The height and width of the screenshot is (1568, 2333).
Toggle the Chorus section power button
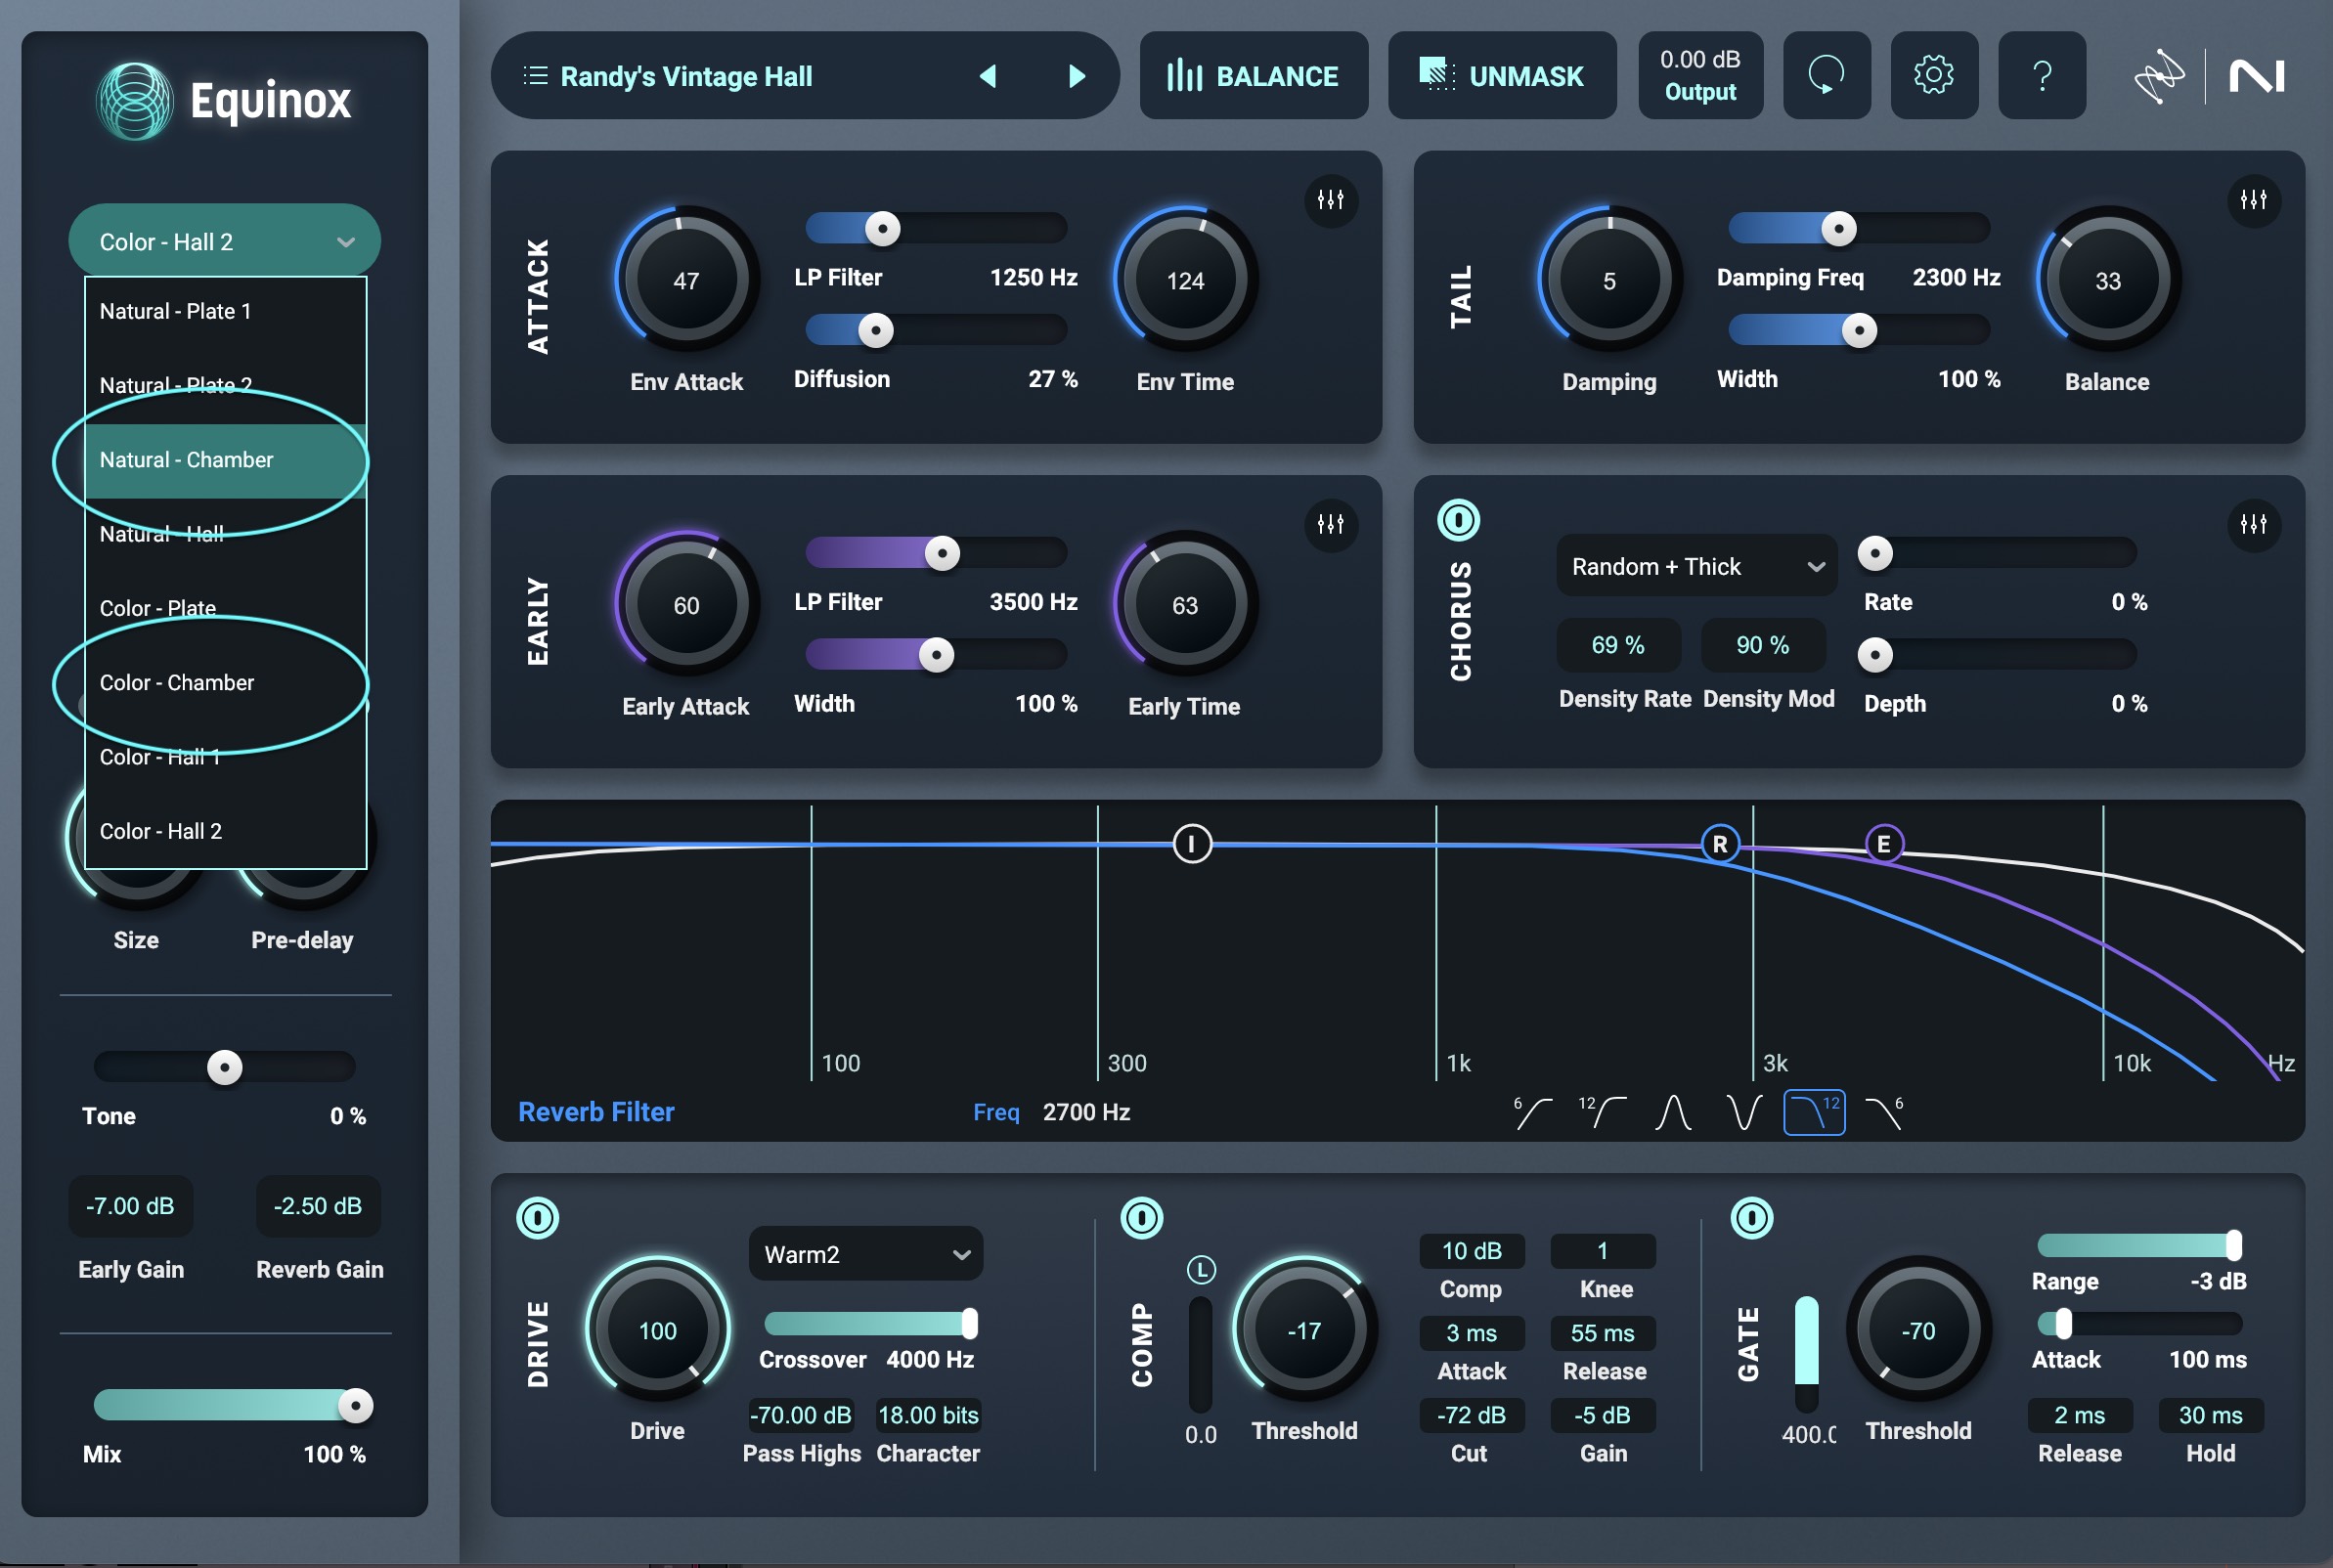coord(1458,520)
